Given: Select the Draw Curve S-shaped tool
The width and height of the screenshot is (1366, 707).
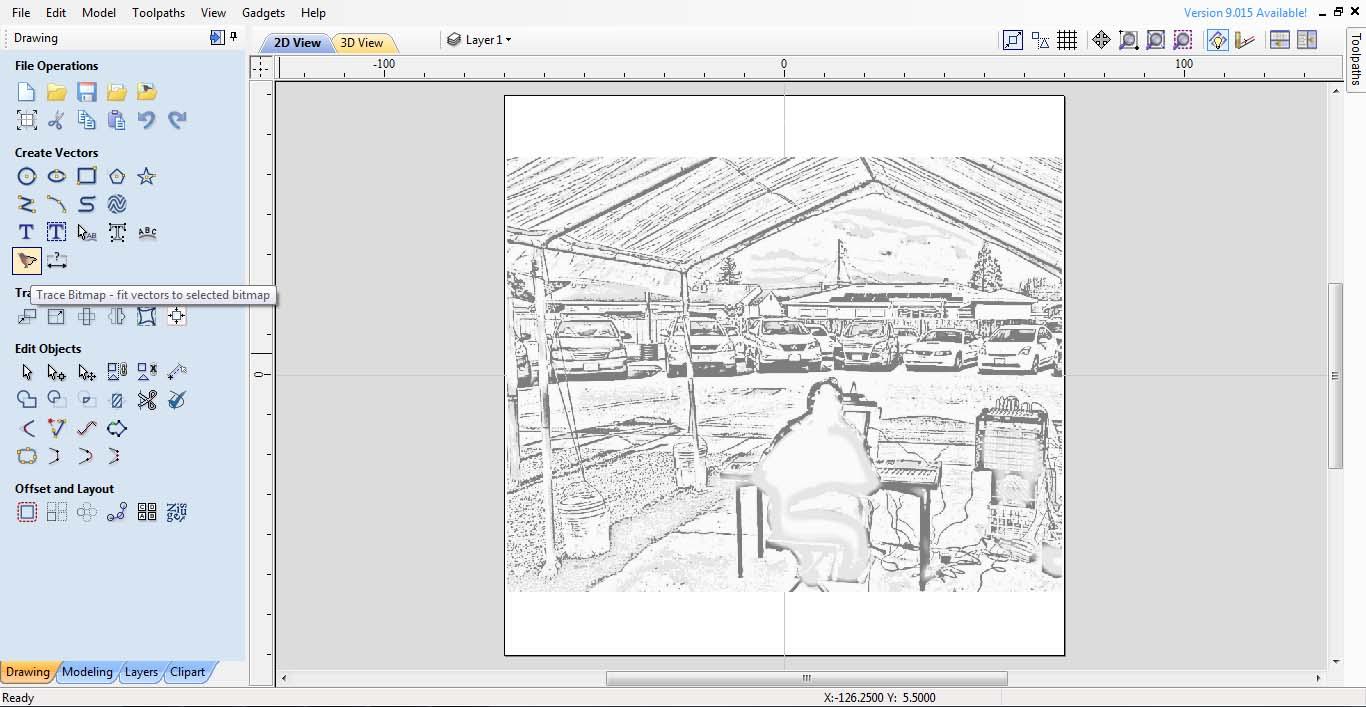Looking at the screenshot, I should click(x=87, y=204).
